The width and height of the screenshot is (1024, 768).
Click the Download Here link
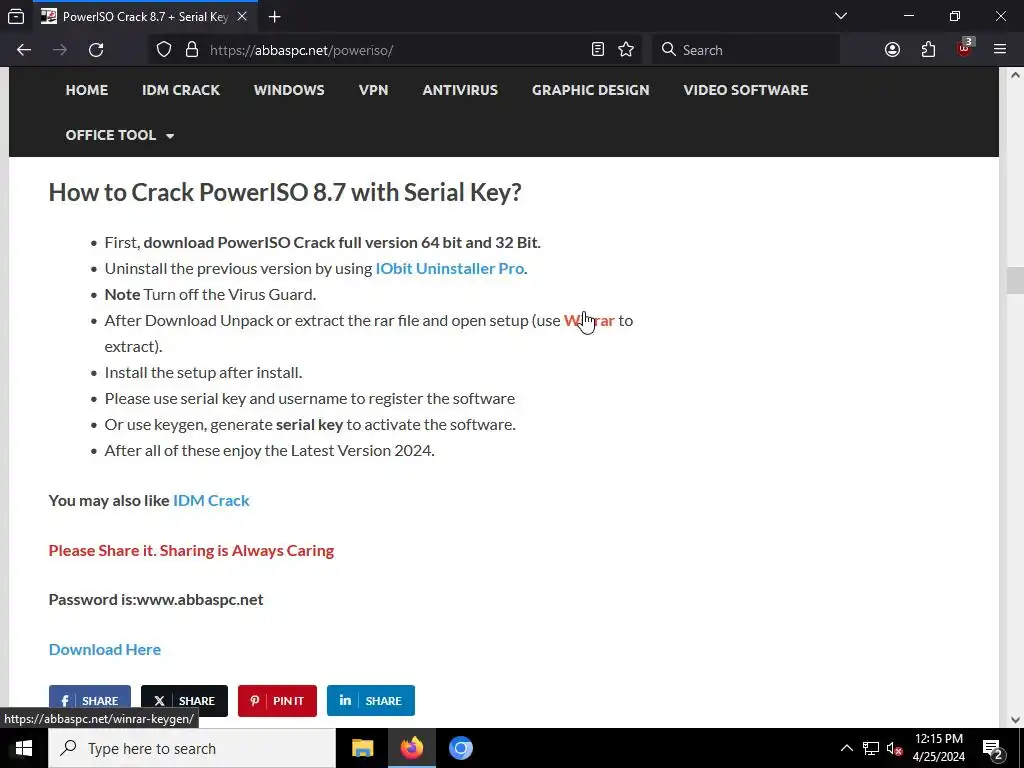point(104,649)
